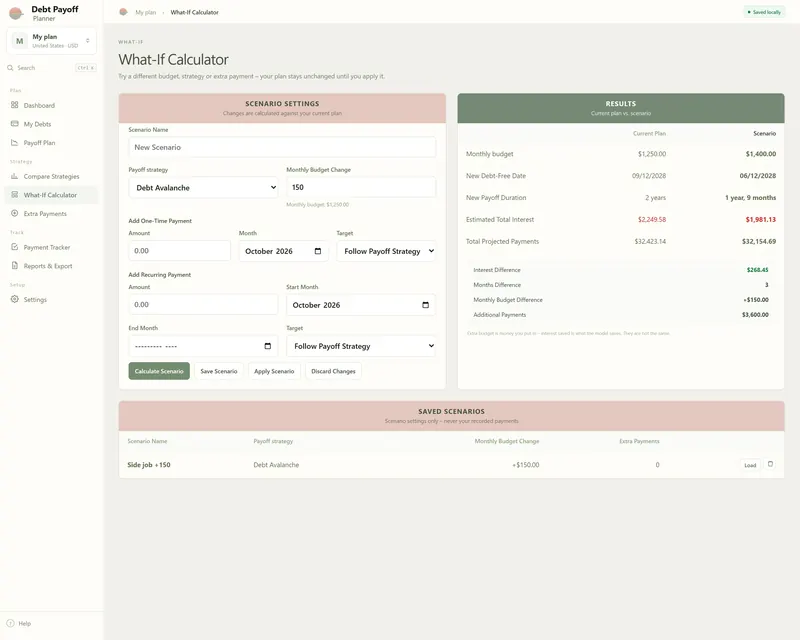Click the one-time payment Amount field
Image resolution: width=800 pixels, height=640 pixels.
179,251
